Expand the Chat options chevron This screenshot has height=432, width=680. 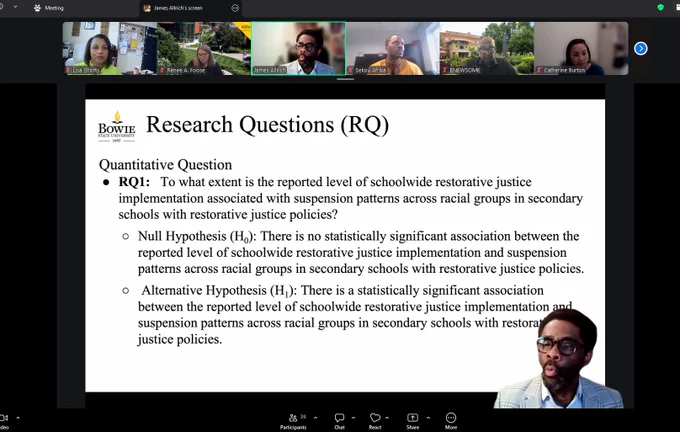click(x=353, y=418)
